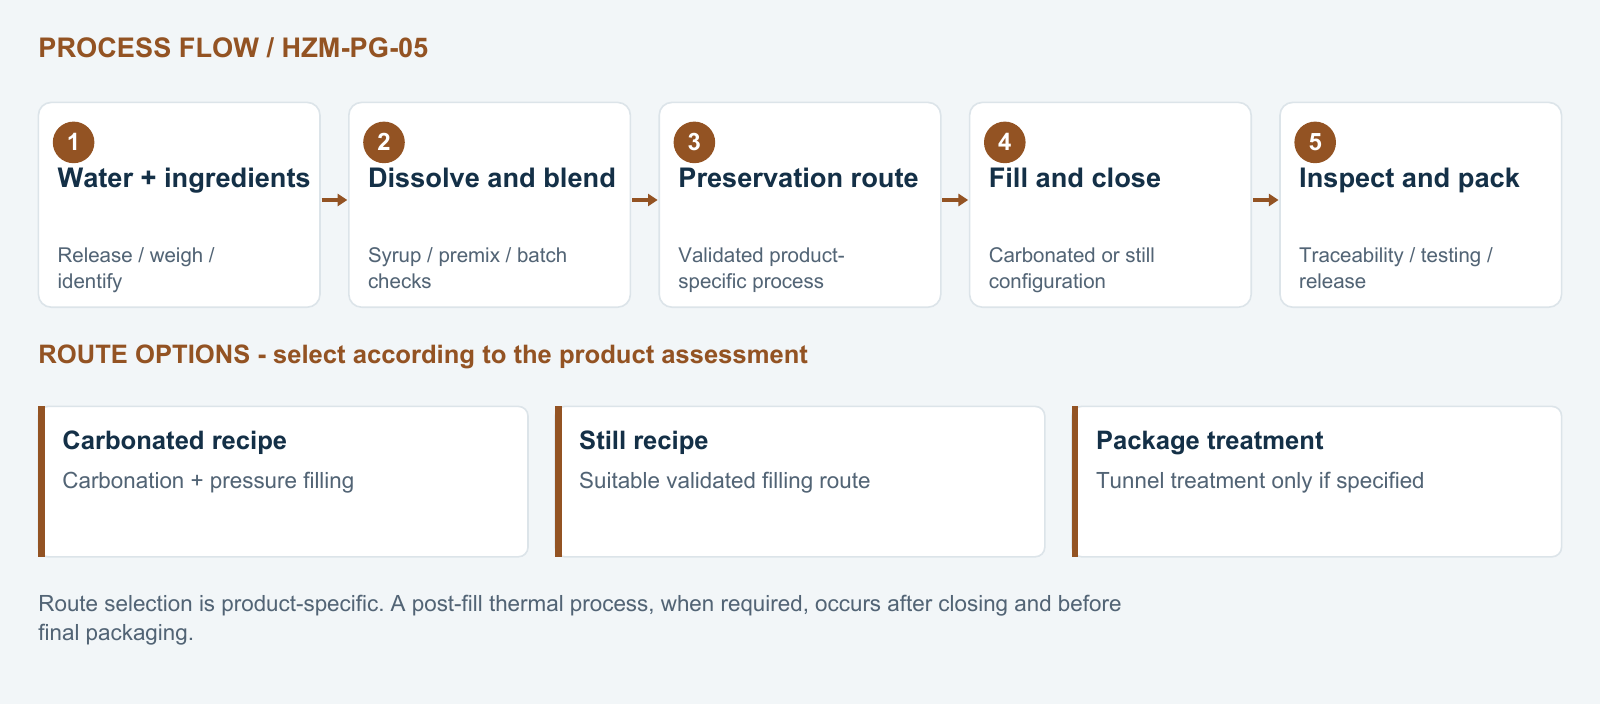Select the Water + ingredients heading
Image resolution: width=1600 pixels, height=704 pixels.
click(184, 178)
